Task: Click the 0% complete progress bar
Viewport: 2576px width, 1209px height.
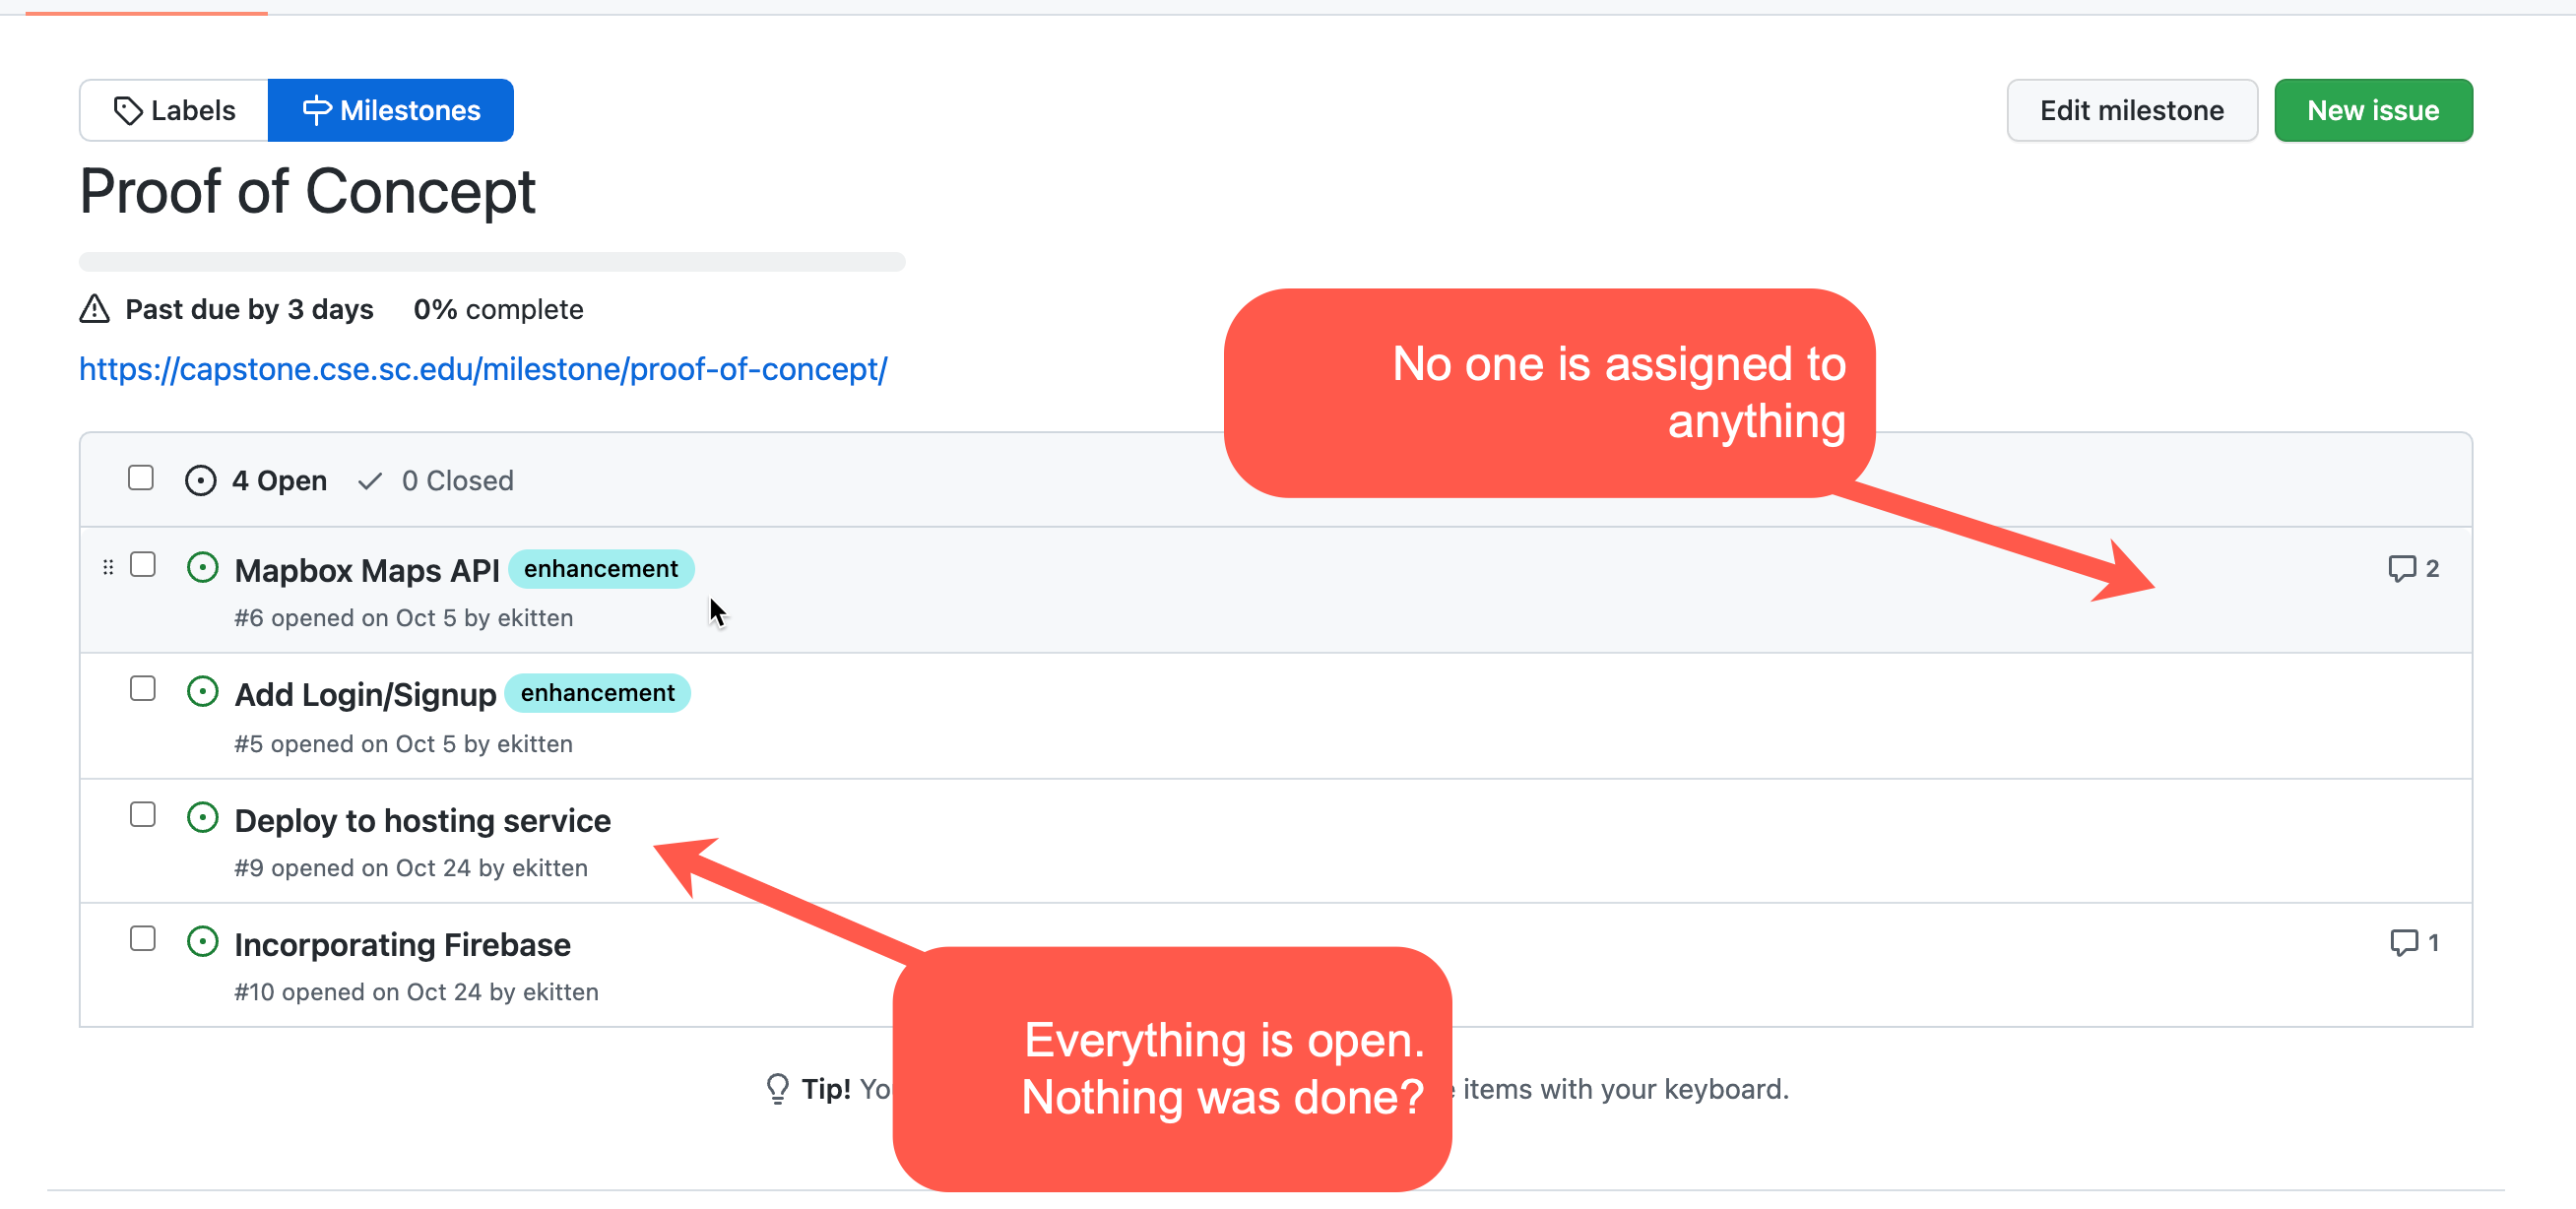Action: (492, 263)
